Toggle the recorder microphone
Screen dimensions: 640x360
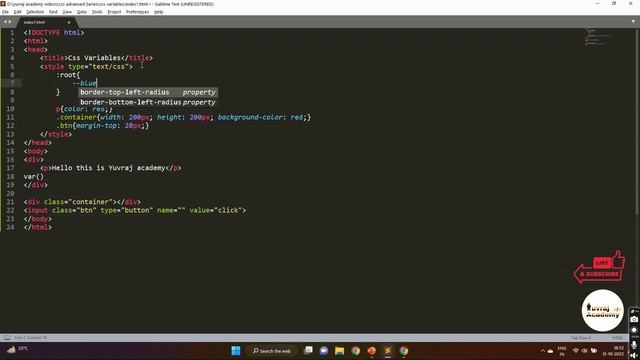pos(634,345)
